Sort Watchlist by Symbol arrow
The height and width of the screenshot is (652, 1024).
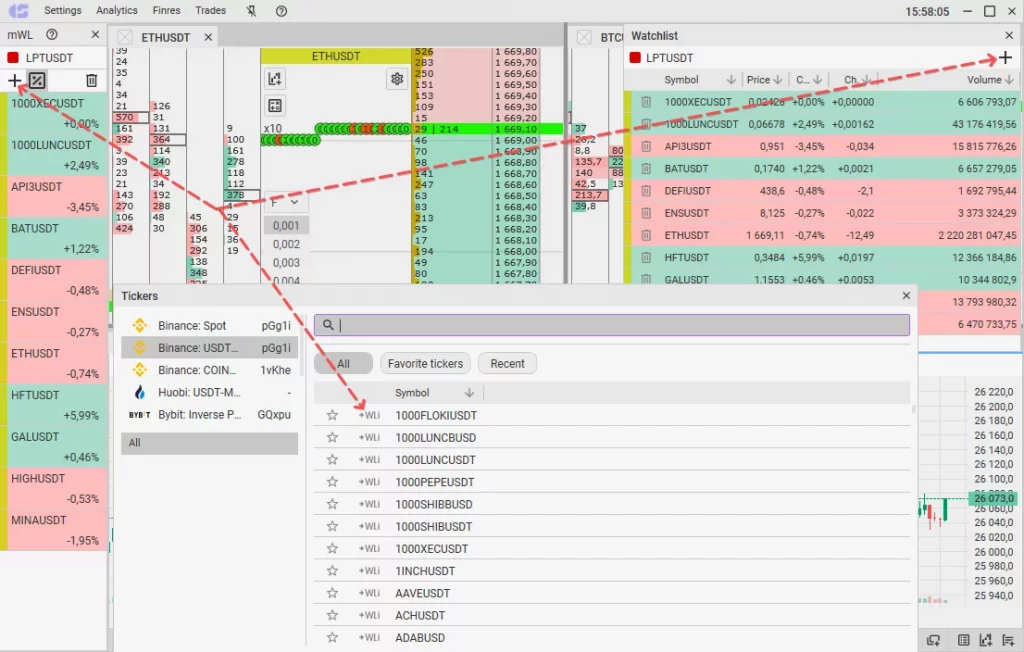(731, 80)
